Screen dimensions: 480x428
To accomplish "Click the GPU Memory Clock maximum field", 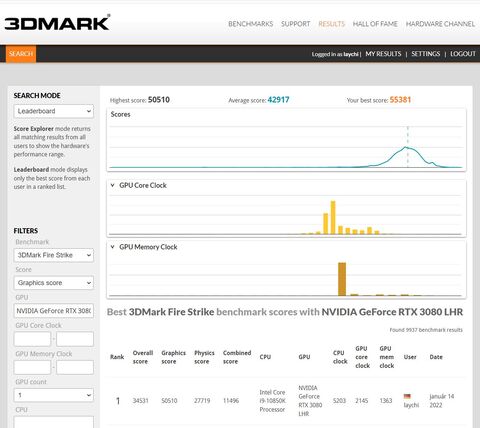I will coord(75,367).
